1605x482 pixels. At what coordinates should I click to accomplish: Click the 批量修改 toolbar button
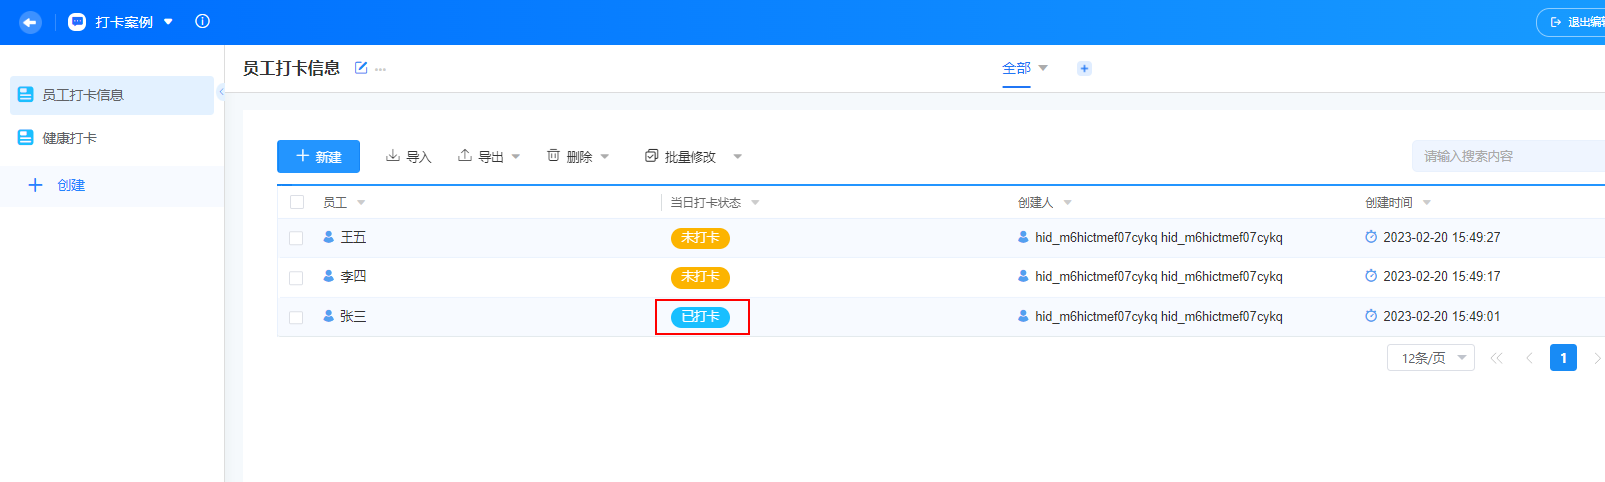pyautogui.click(x=680, y=156)
